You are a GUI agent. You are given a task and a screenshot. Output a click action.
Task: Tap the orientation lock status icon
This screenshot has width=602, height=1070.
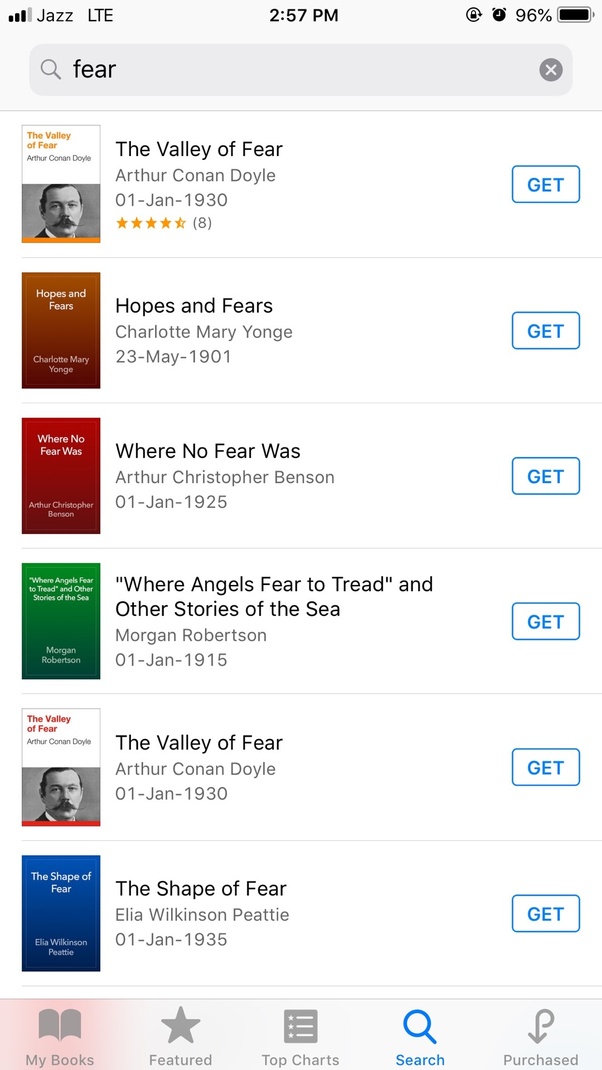pos(474,15)
